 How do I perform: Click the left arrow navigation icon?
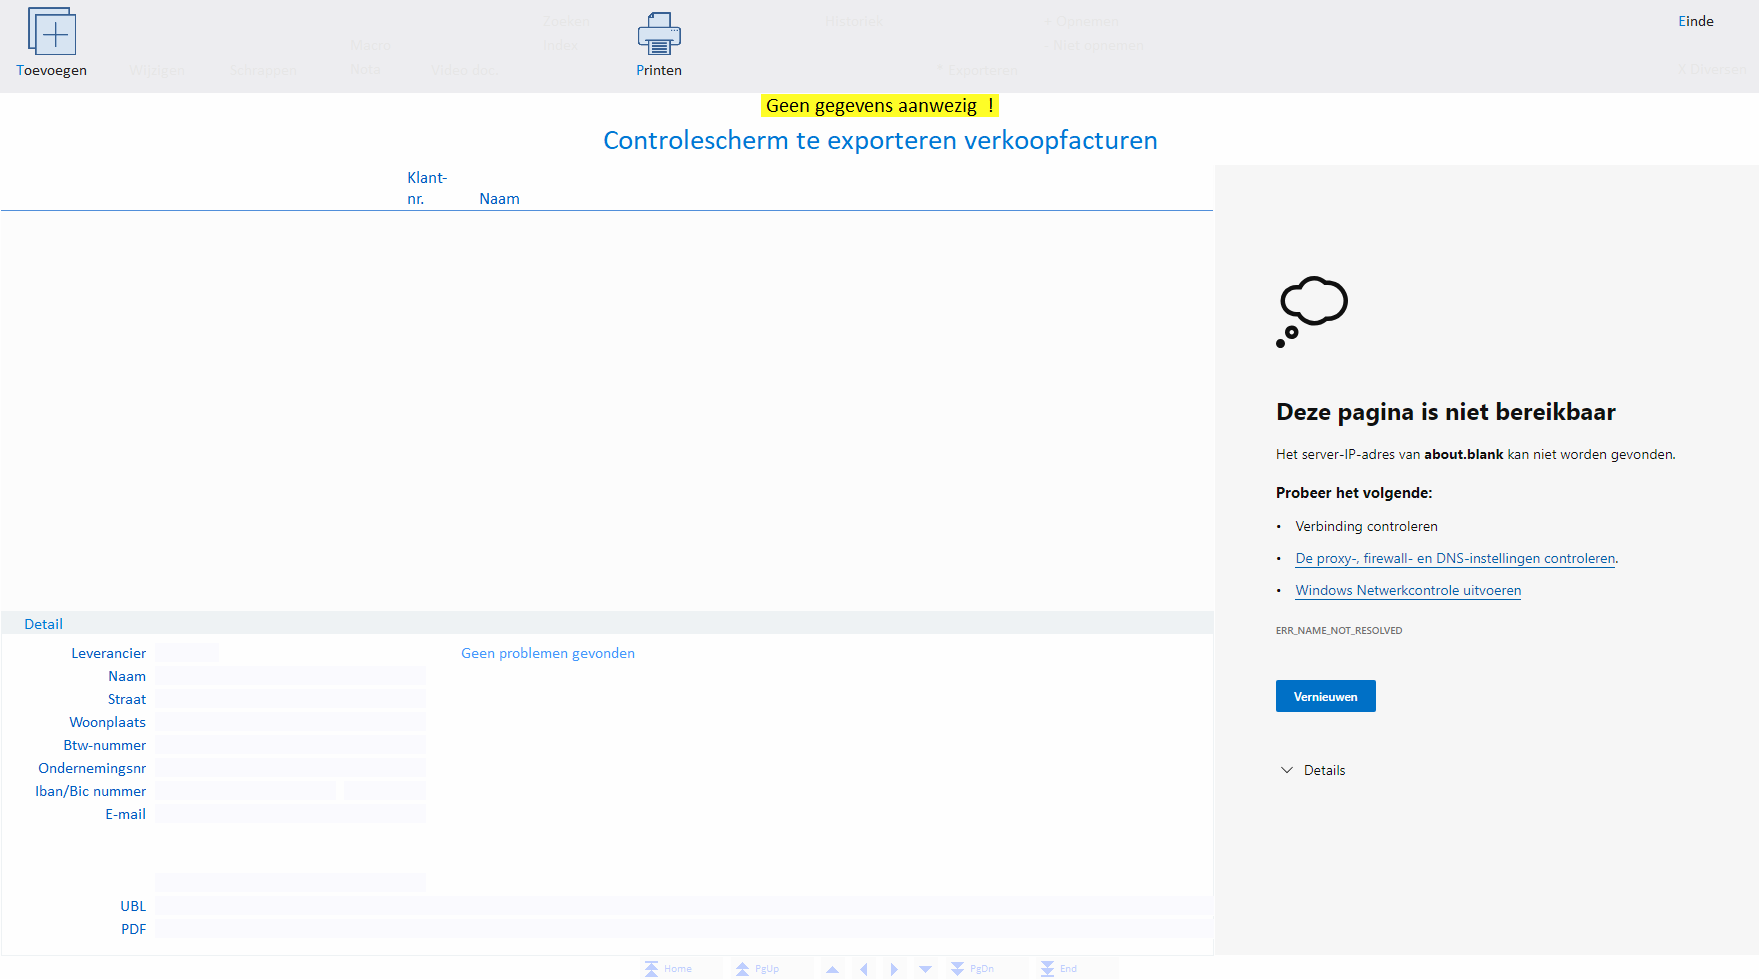tap(864, 969)
